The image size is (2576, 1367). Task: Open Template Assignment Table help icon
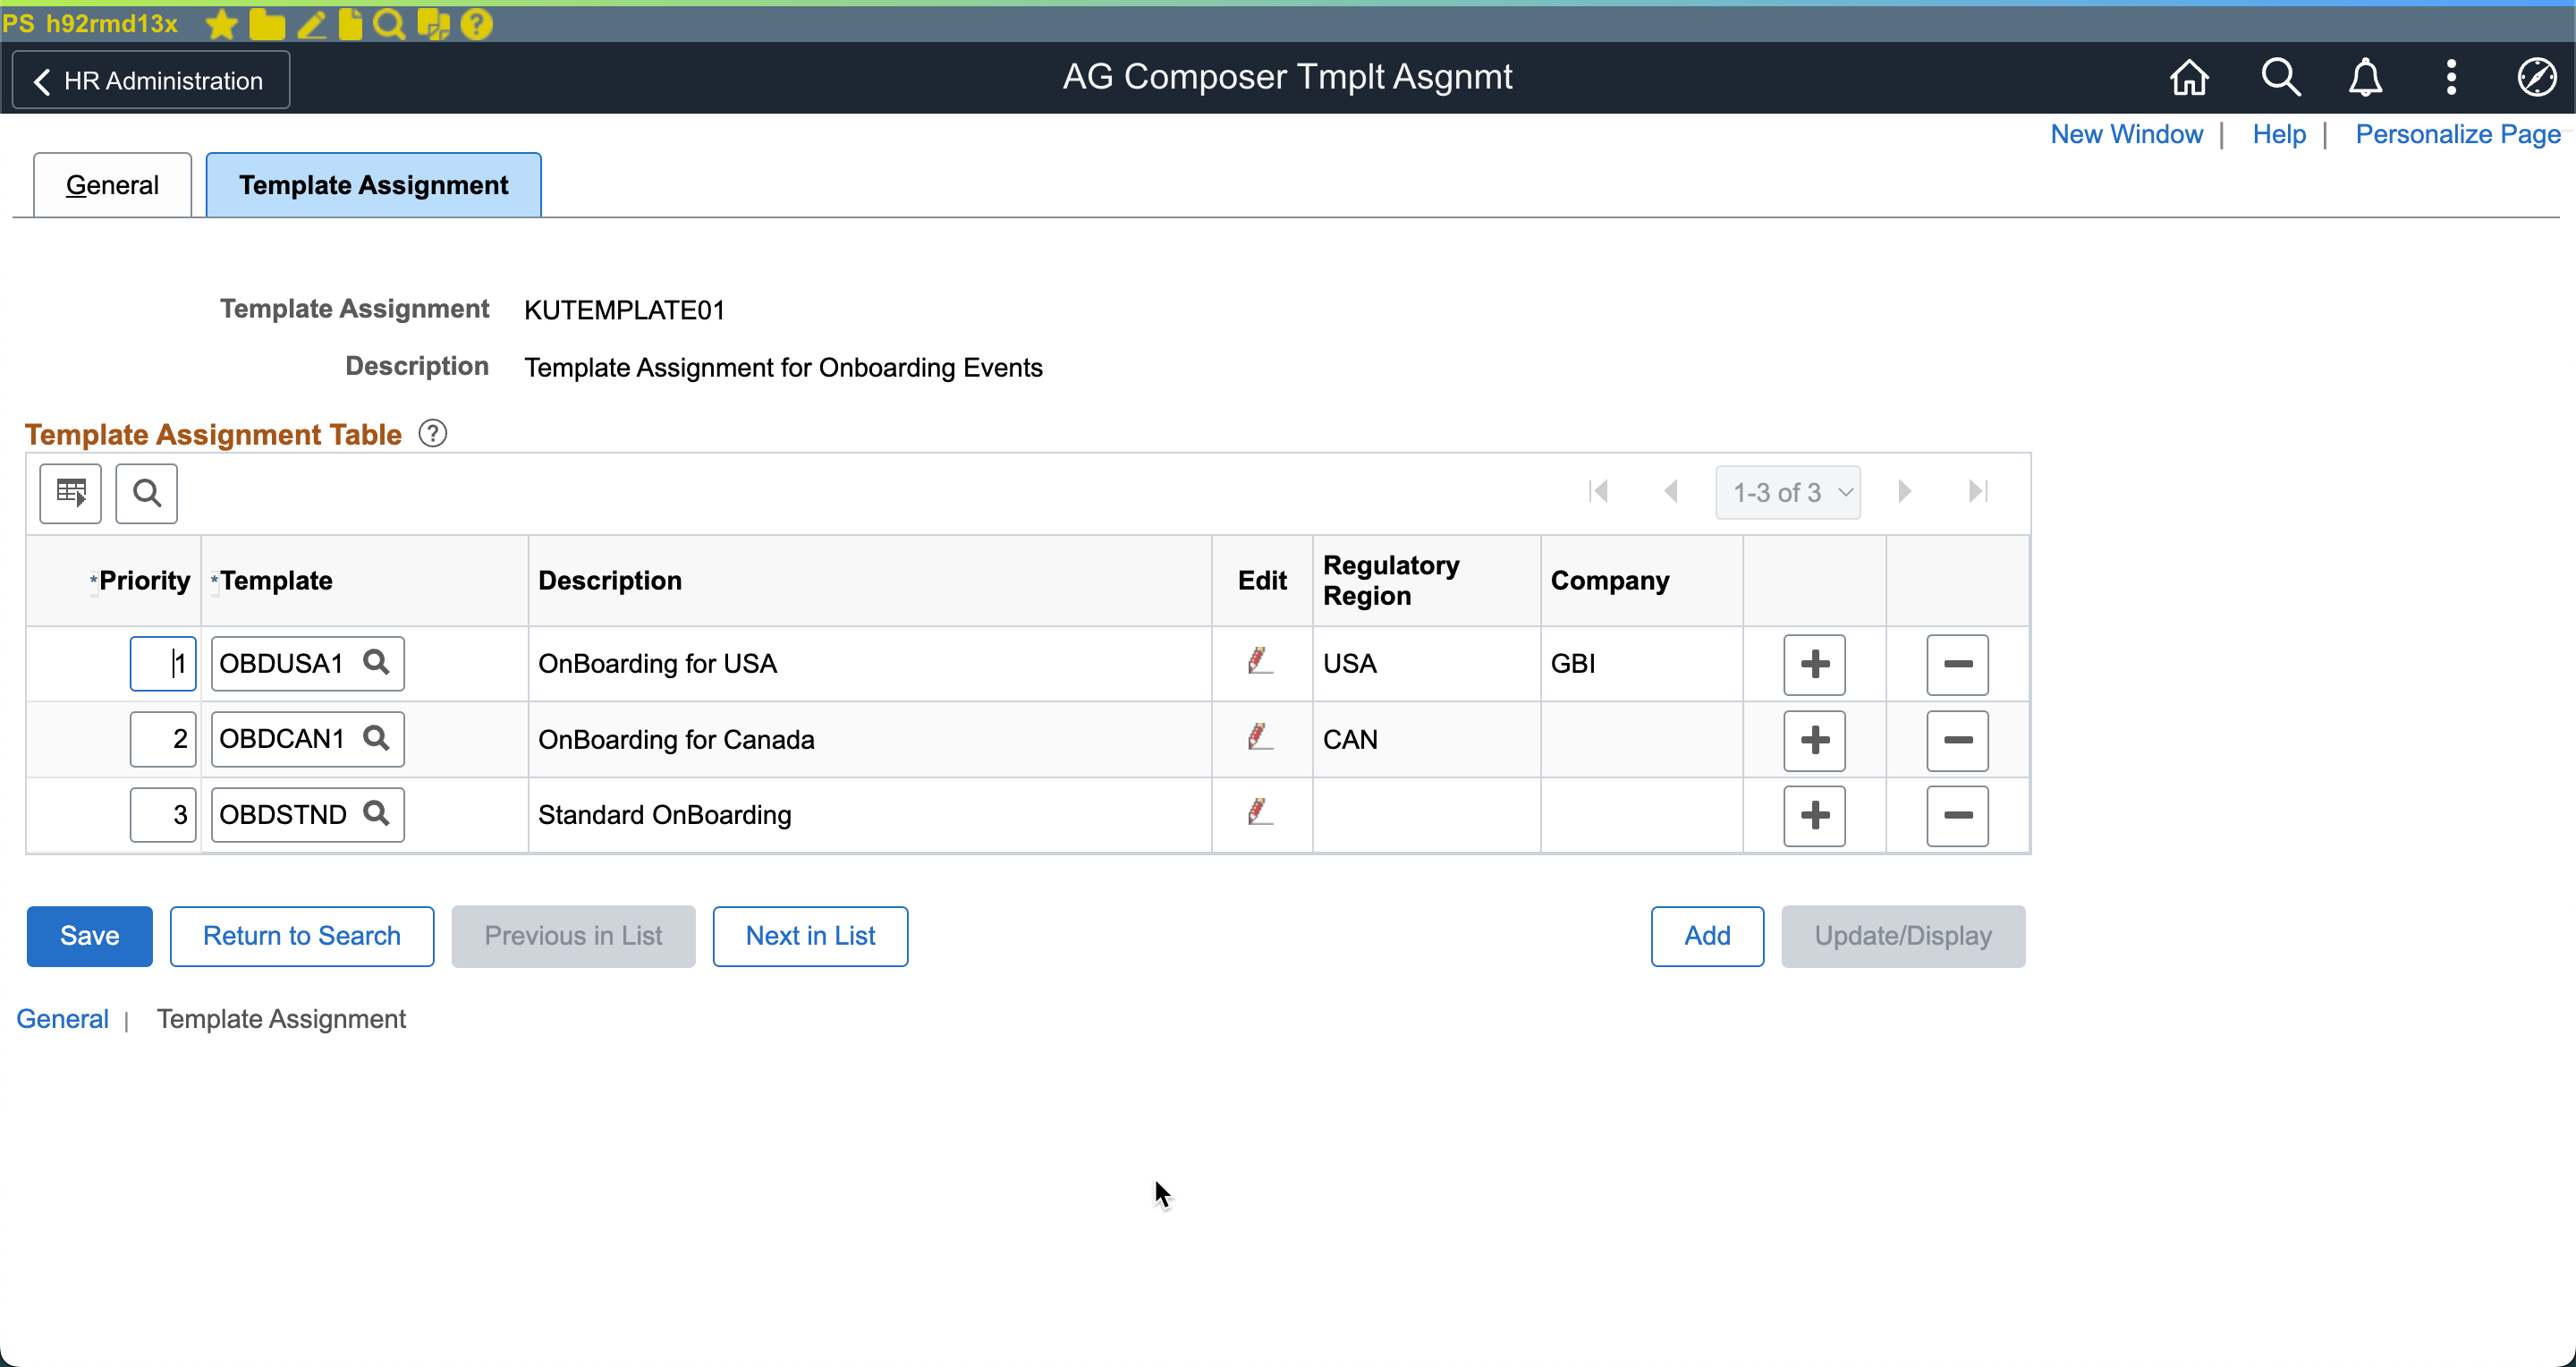(x=432, y=434)
